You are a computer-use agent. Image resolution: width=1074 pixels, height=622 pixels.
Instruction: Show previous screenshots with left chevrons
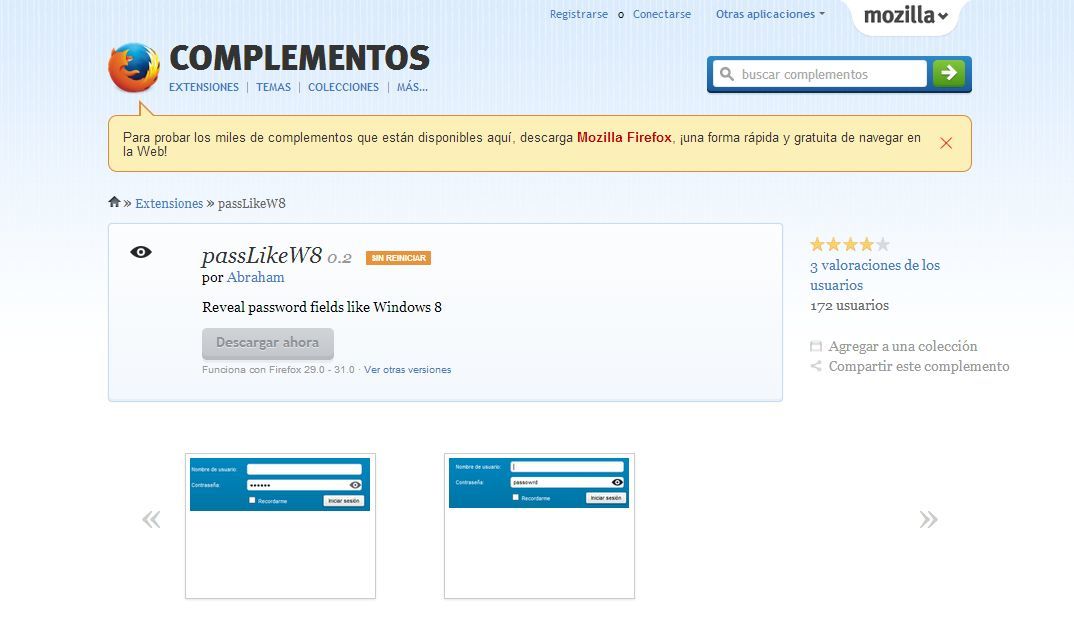pyautogui.click(x=151, y=519)
